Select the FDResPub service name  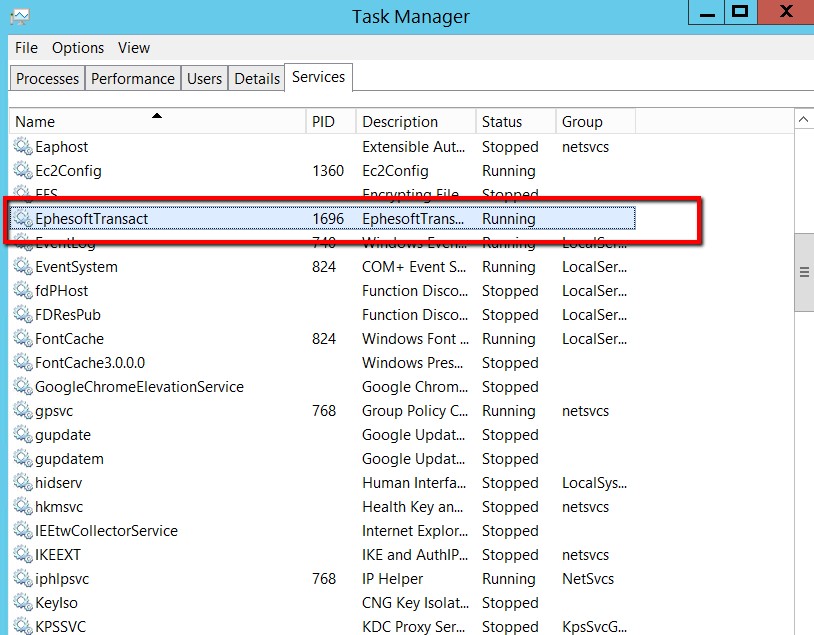pos(68,315)
